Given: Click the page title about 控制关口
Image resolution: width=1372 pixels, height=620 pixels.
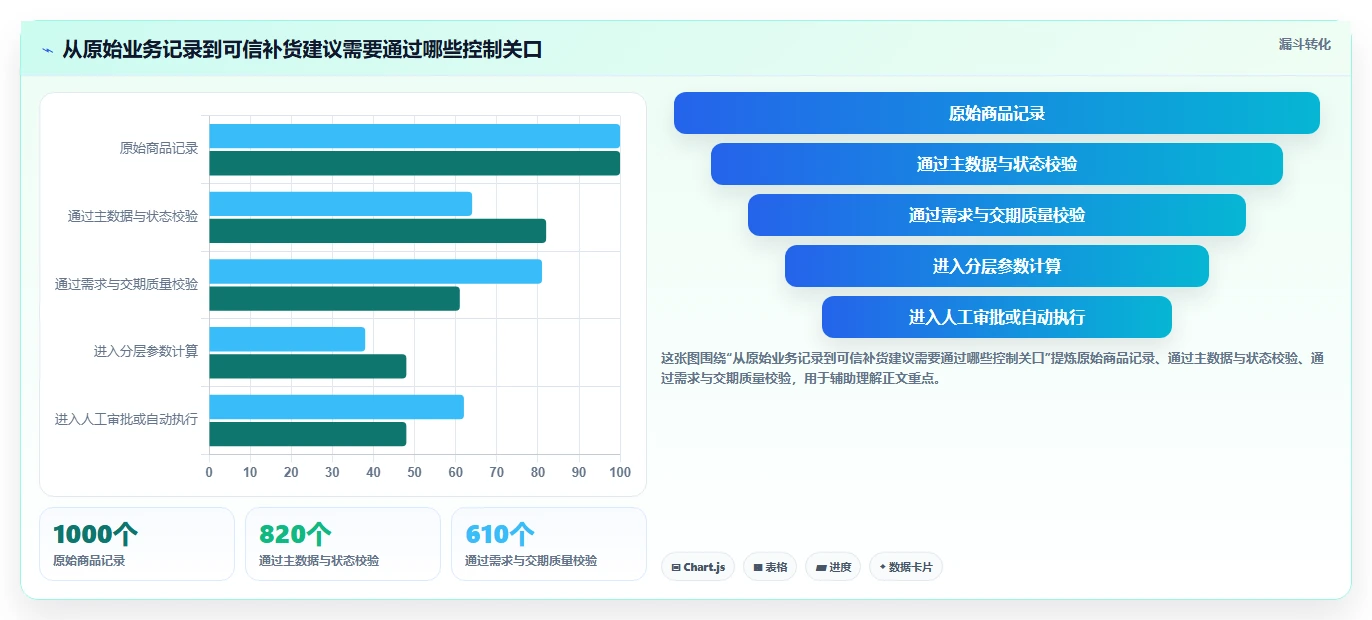Looking at the screenshot, I should [x=302, y=49].
